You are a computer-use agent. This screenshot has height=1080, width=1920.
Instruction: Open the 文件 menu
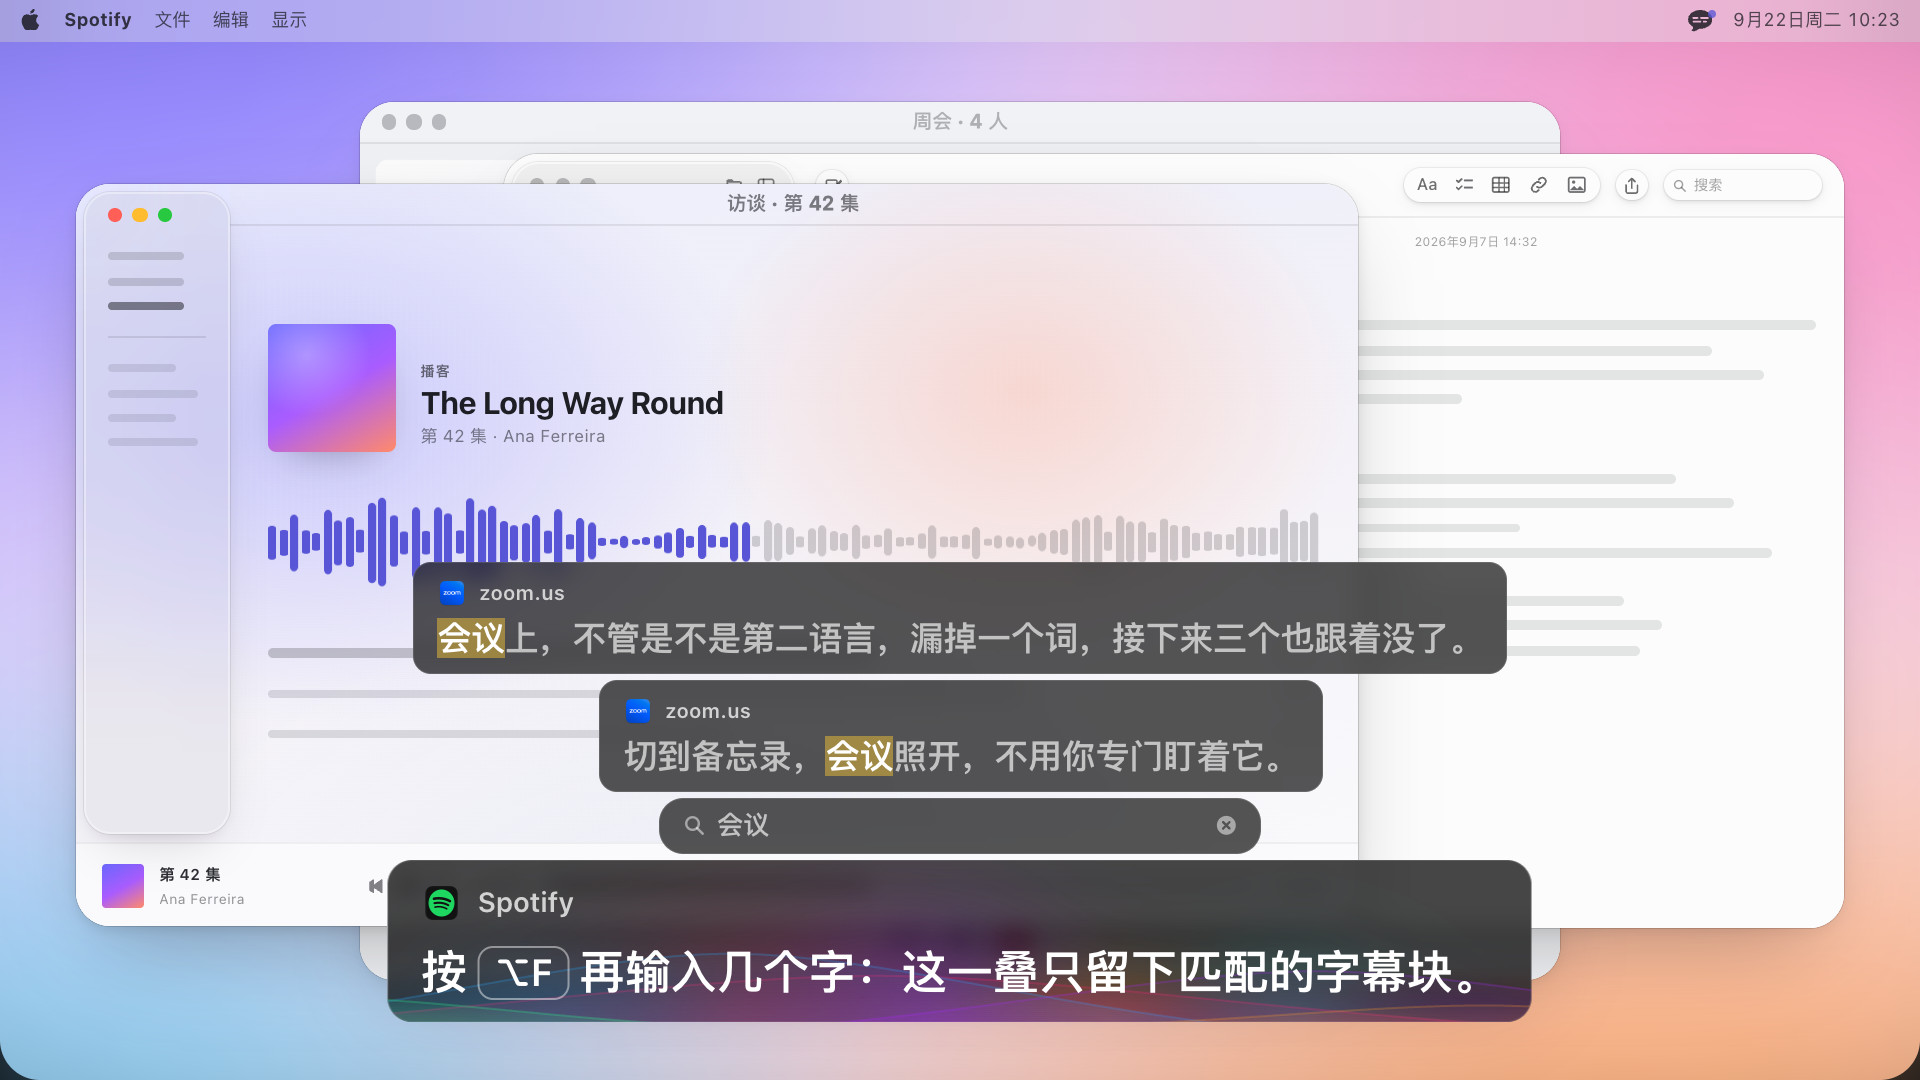172,20
